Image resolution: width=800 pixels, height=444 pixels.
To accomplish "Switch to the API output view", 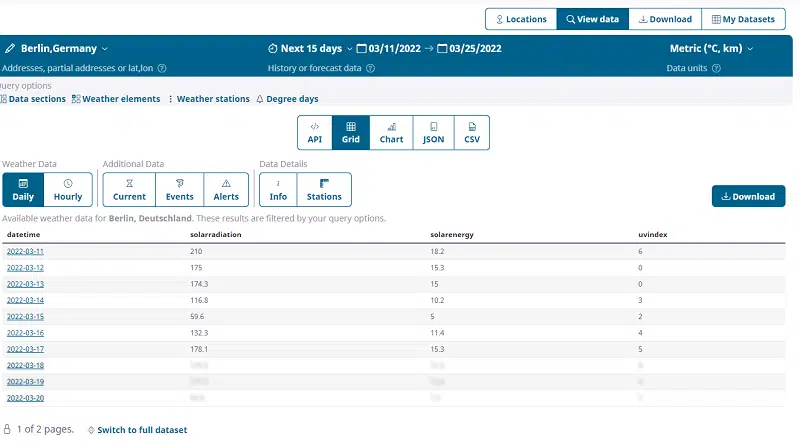I will point(314,132).
